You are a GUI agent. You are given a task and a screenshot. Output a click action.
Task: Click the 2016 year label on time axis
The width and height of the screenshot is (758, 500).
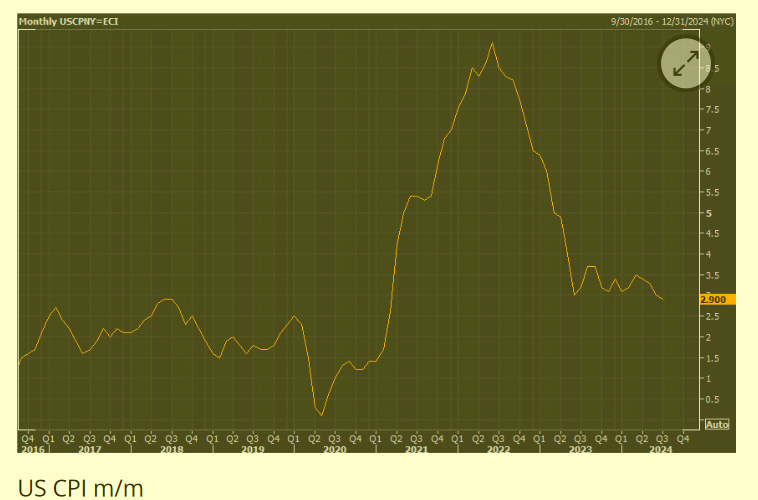[31, 450]
